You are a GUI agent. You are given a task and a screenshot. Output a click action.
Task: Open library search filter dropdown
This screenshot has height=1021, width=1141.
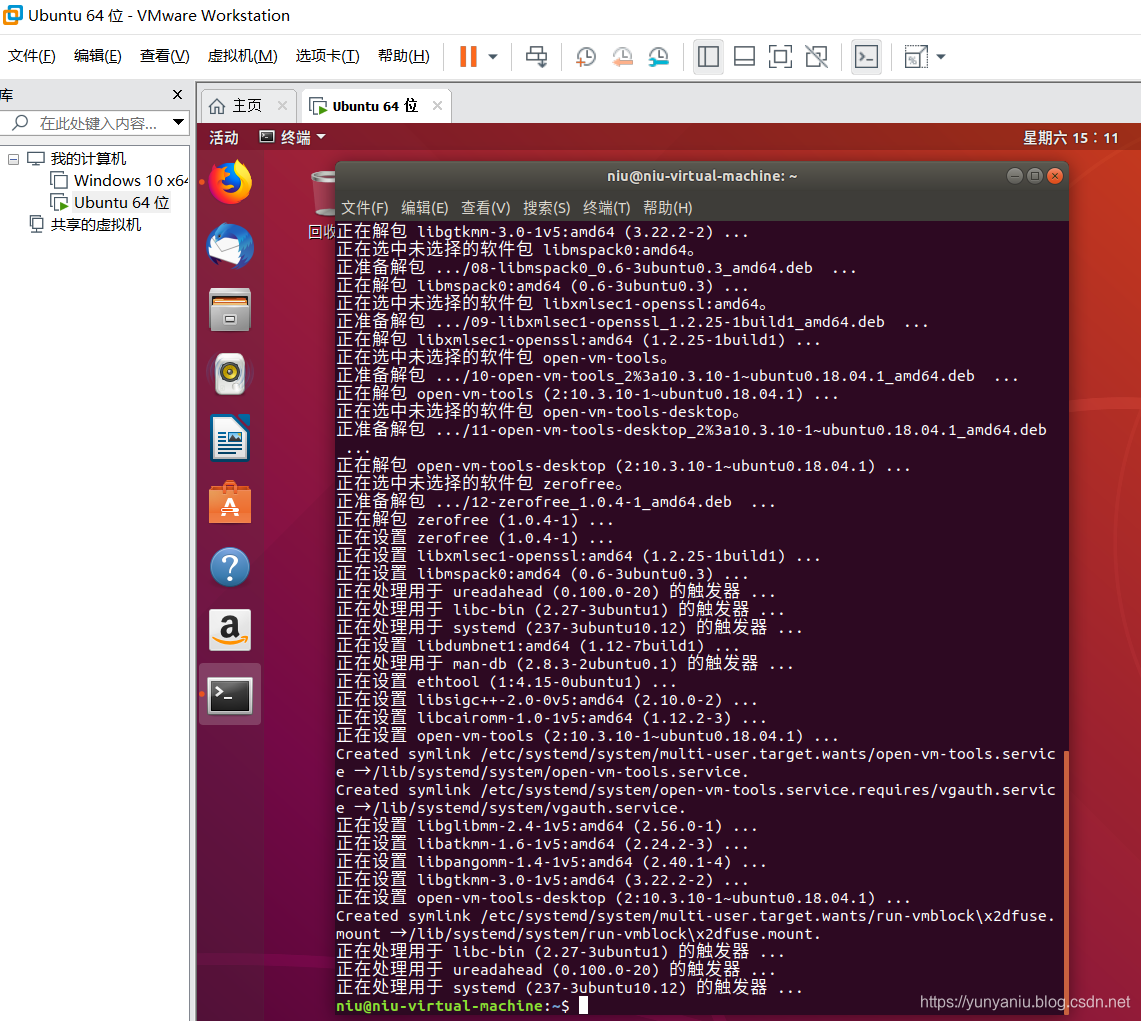tap(178, 122)
